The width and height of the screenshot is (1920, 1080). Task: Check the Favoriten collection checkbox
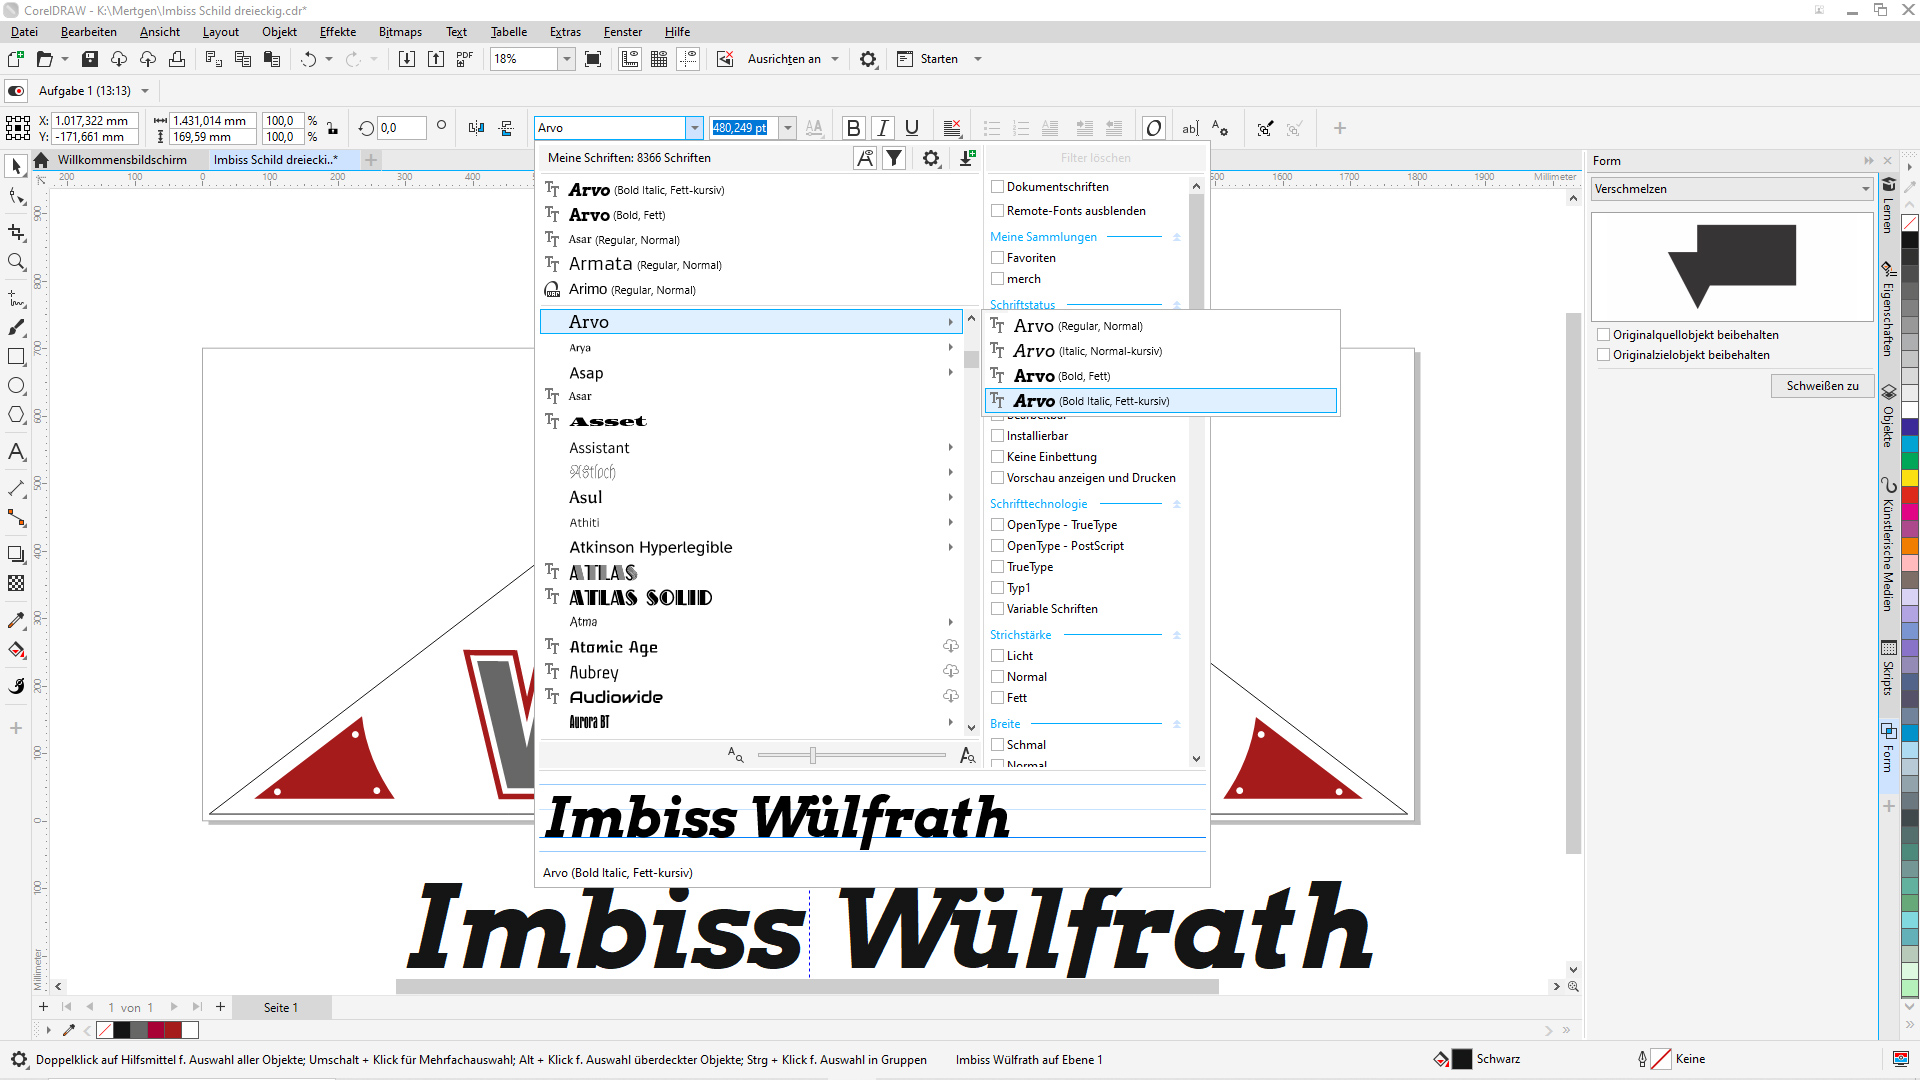[997, 258]
